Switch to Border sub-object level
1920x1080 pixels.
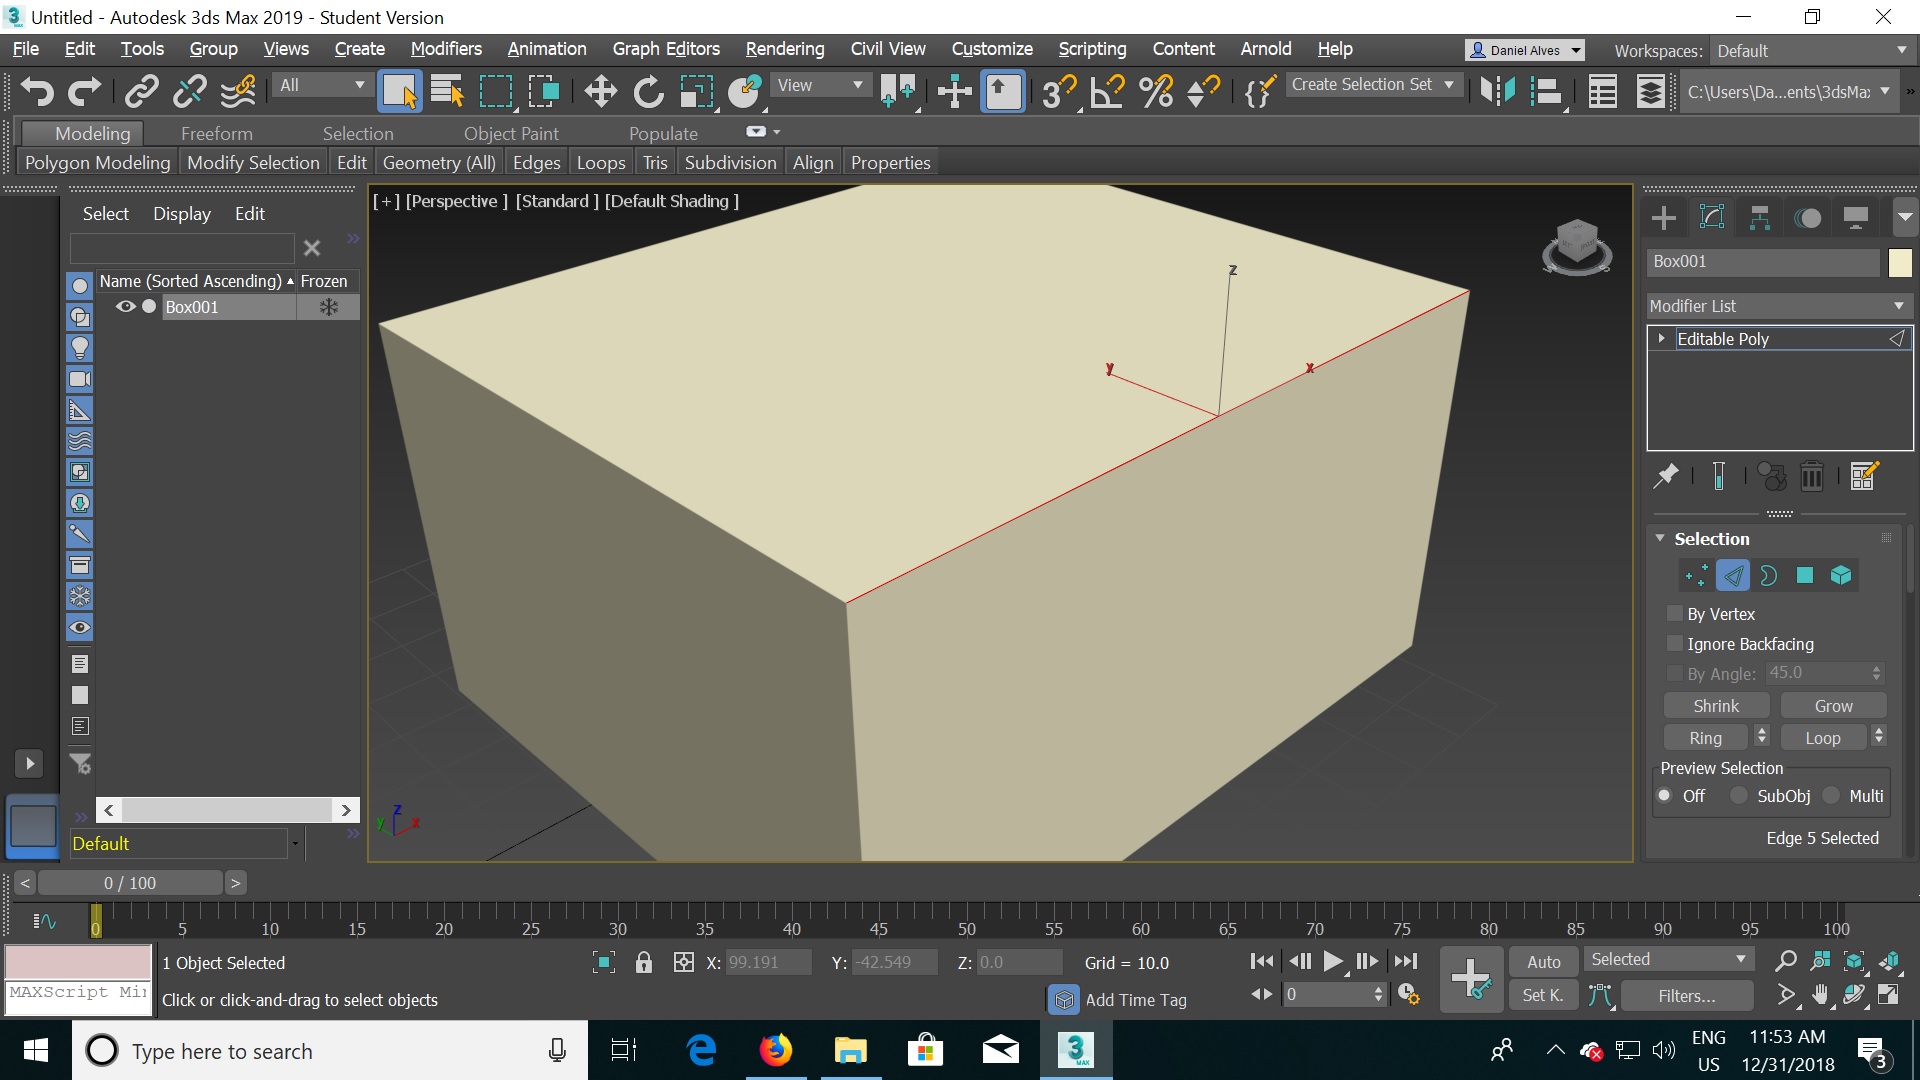click(x=1769, y=575)
